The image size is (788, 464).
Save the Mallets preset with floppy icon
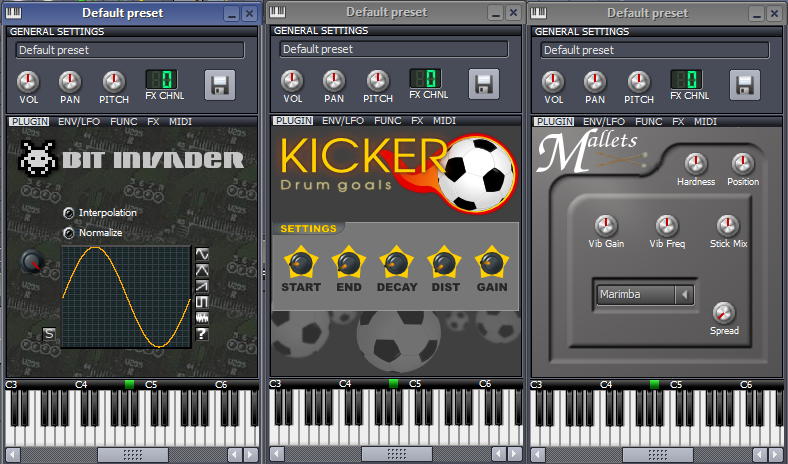click(745, 85)
